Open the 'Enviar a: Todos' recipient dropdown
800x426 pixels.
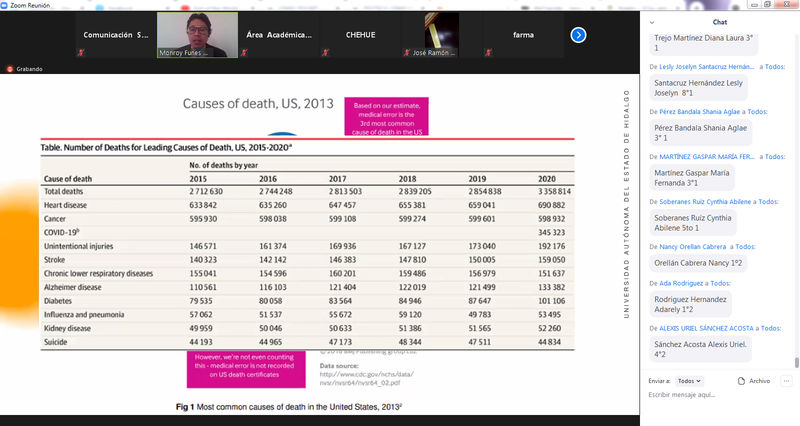[687, 381]
